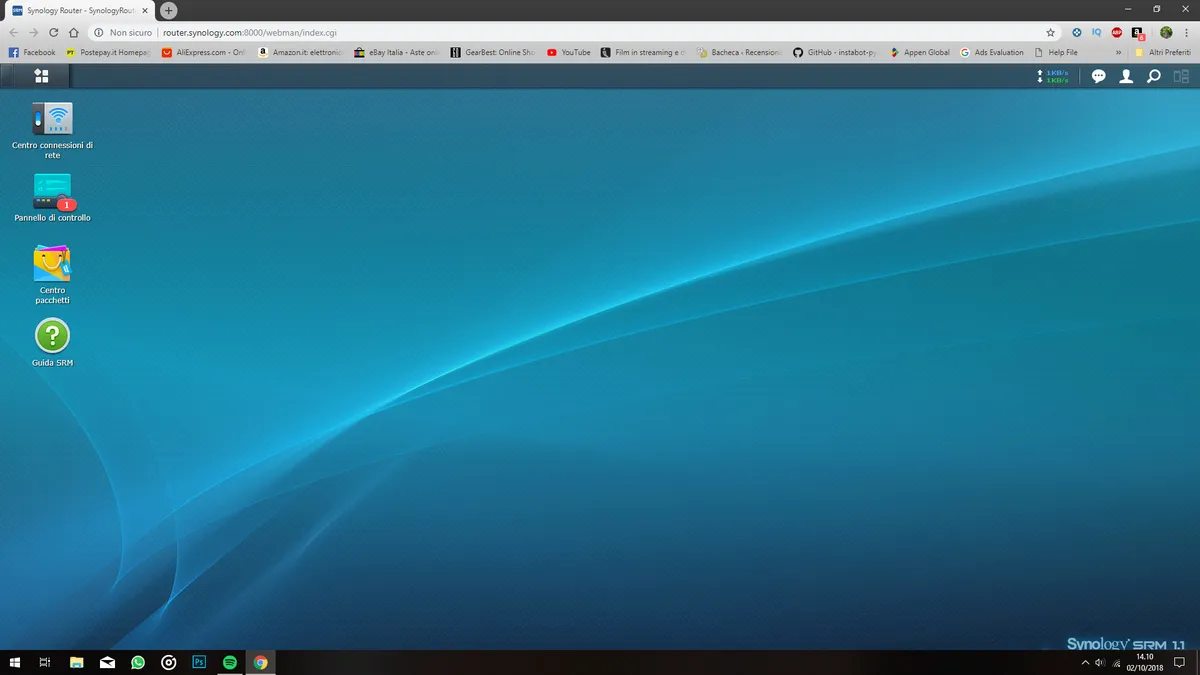Open the SRM search magnifier
1200x675 pixels.
pyautogui.click(x=1153, y=76)
